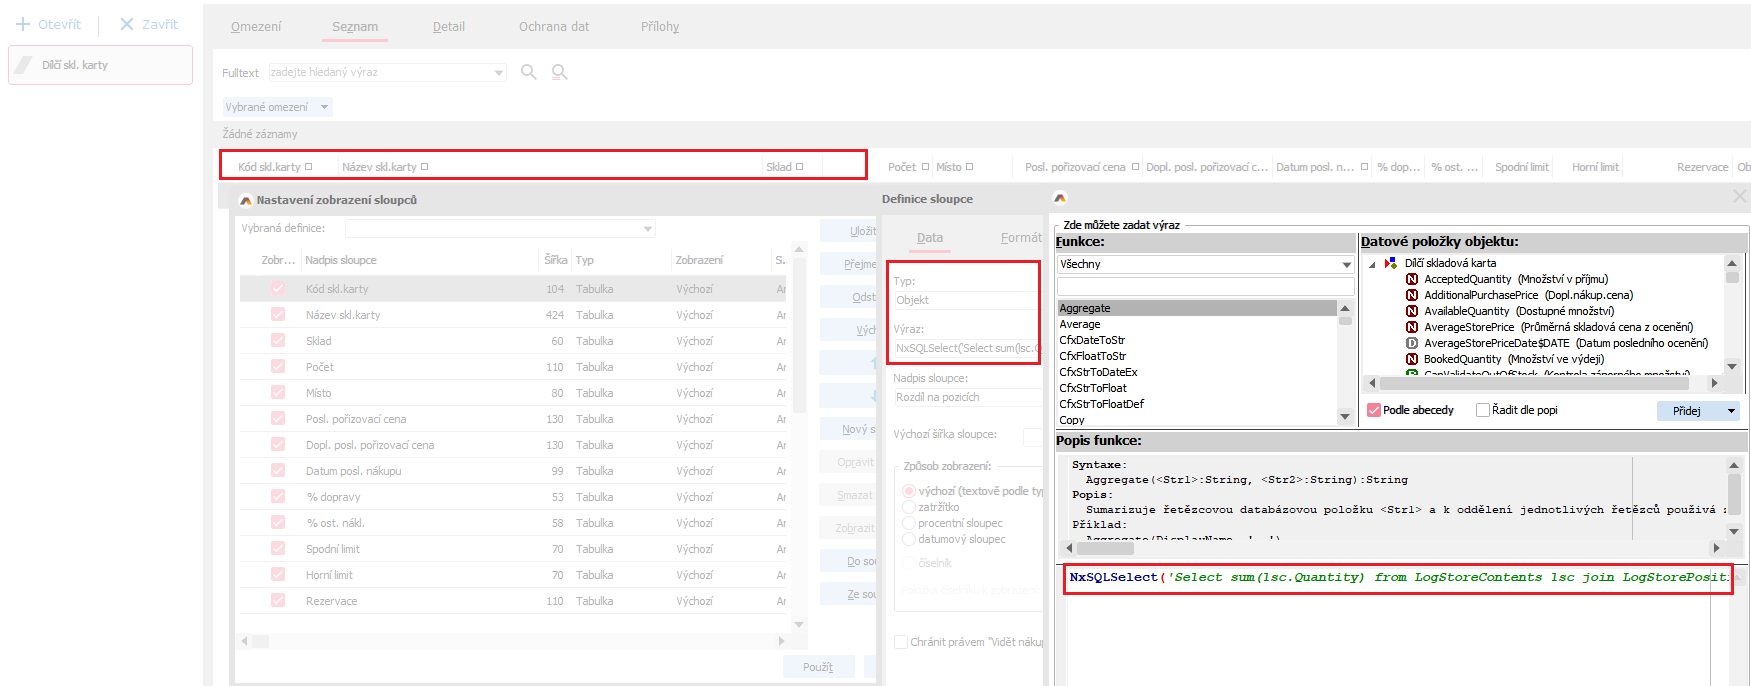This screenshot has width=1751, height=686.
Task: Toggle Chránit právem Vidět nákup checkbox
Action: [x=901, y=642]
